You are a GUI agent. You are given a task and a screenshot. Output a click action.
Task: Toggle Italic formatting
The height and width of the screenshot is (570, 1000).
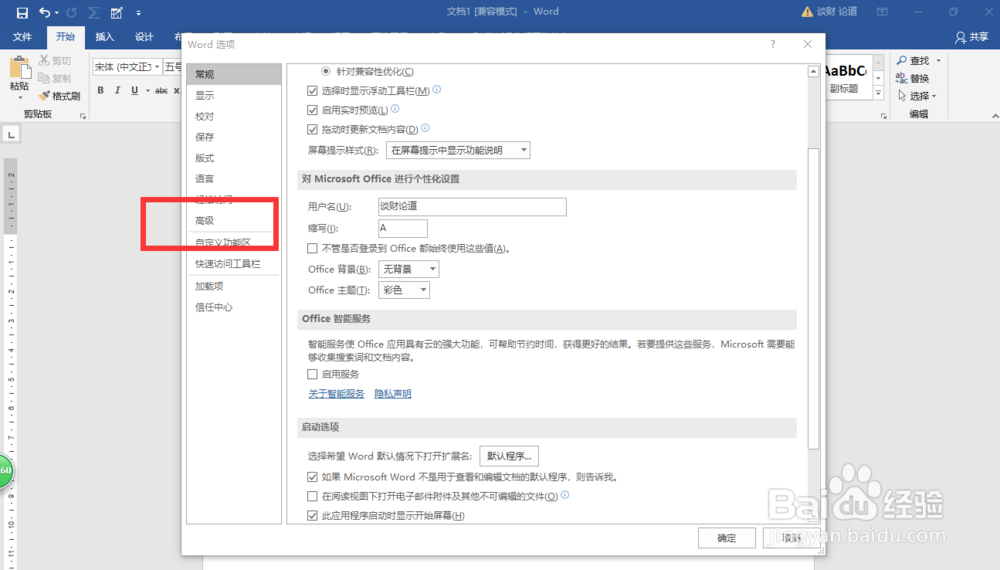(117, 91)
